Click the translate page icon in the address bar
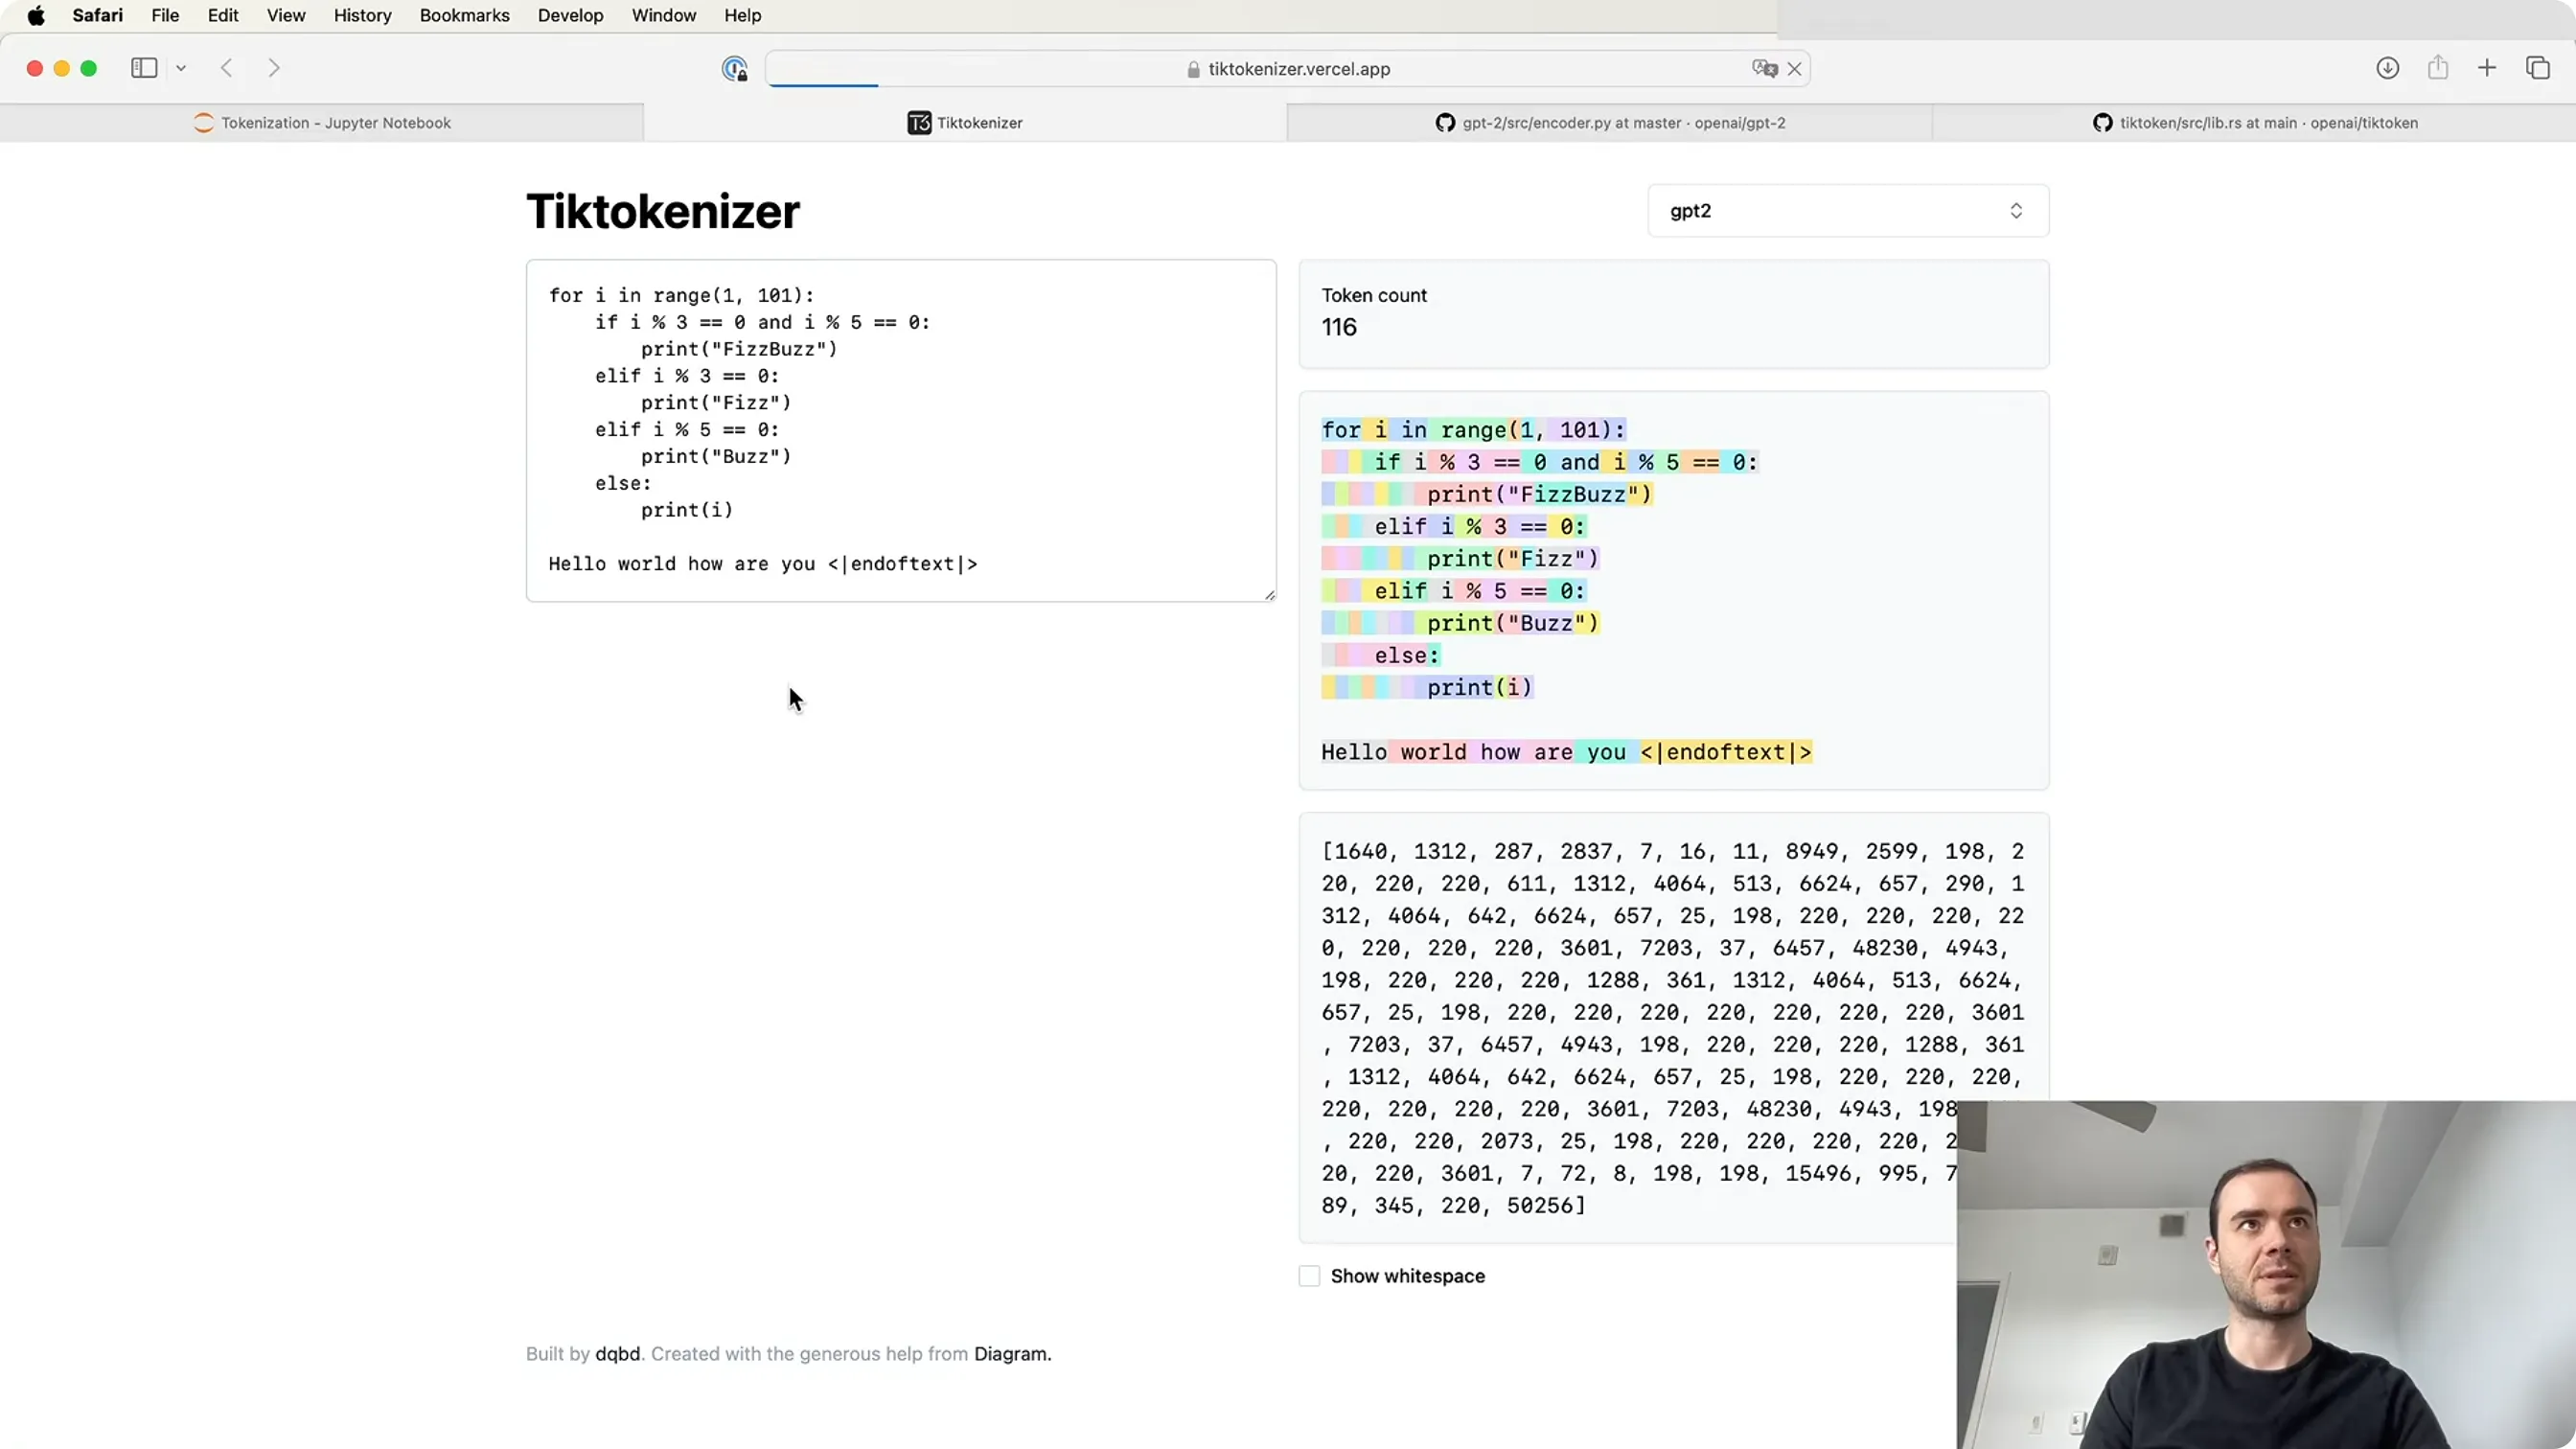 point(1764,69)
